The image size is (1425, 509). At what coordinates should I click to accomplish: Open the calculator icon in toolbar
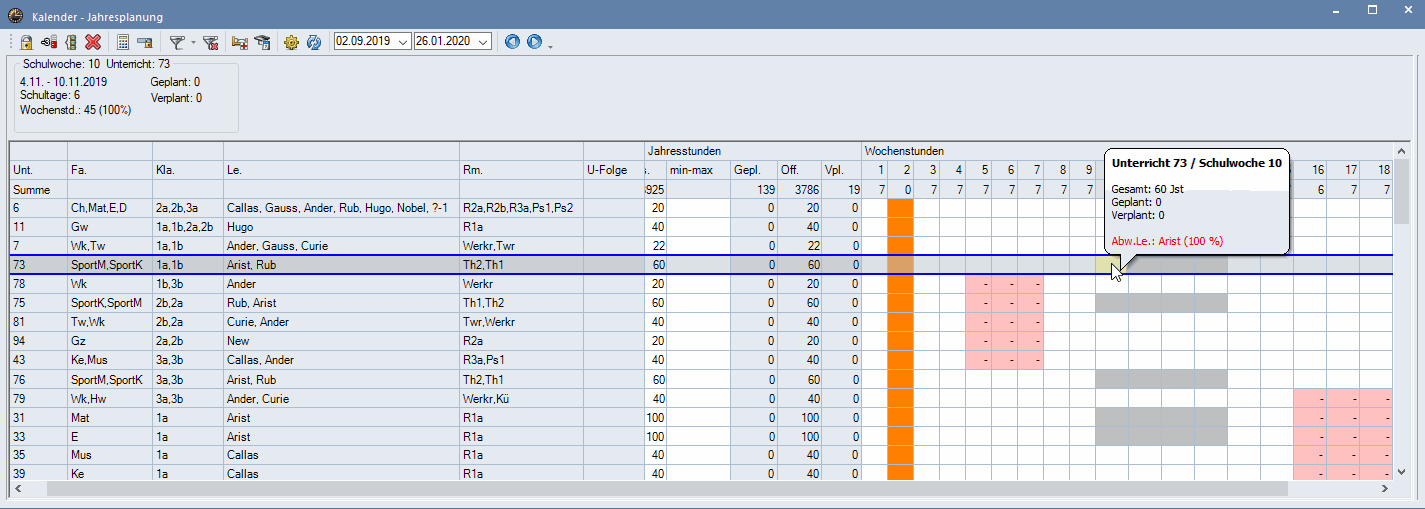(123, 42)
